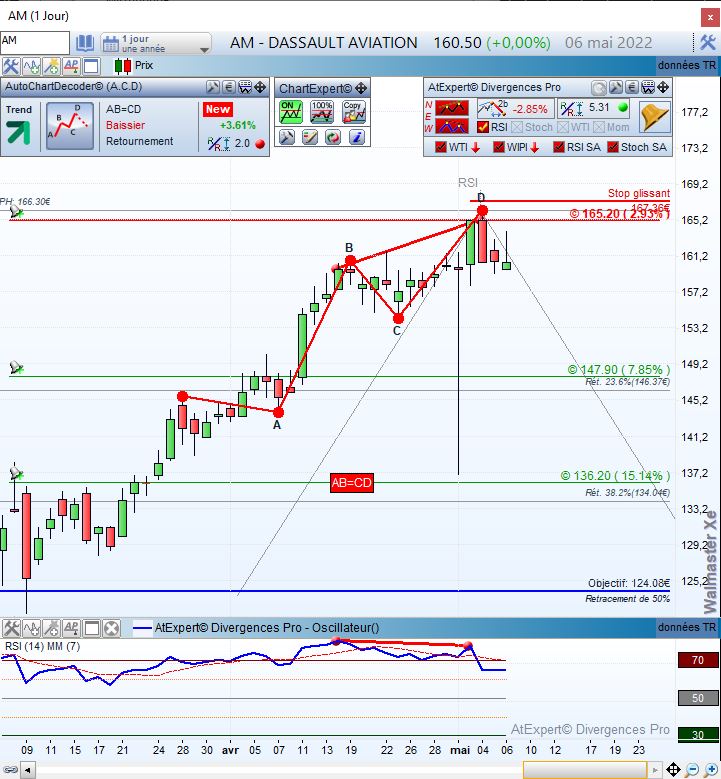Add an indicator to the price chart

[31, 66]
